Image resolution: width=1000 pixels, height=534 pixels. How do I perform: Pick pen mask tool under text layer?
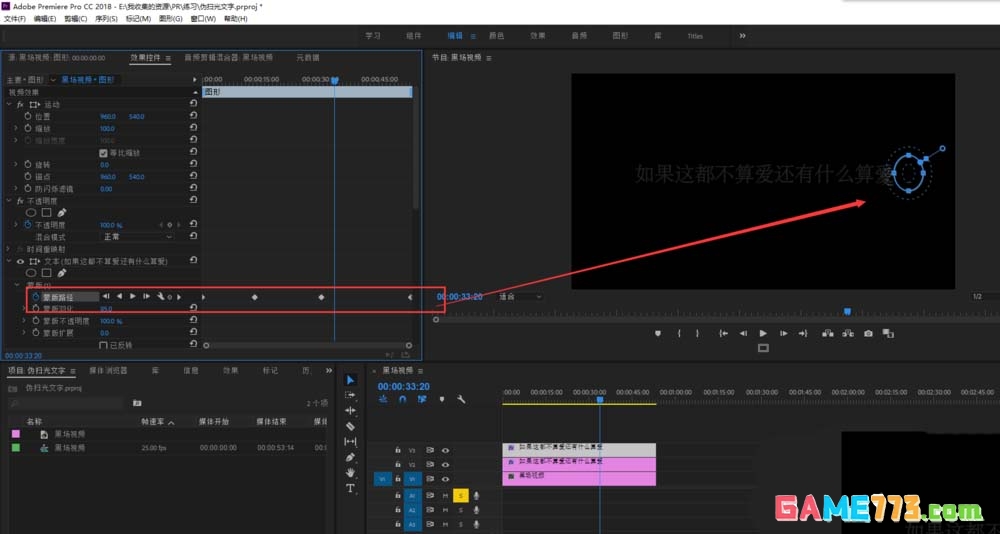tap(62, 273)
